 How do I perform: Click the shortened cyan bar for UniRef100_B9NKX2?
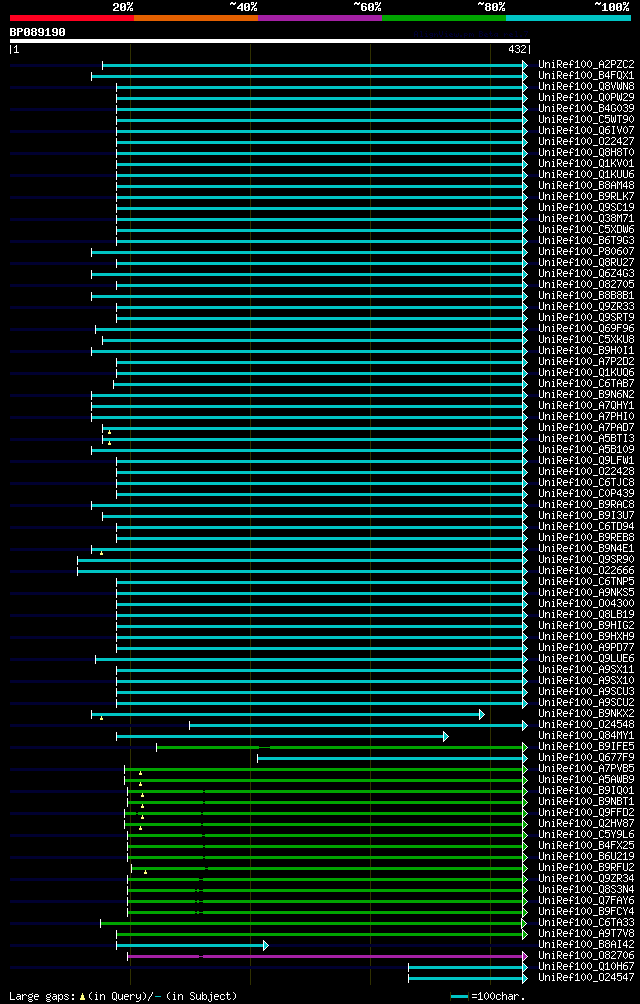point(288,714)
